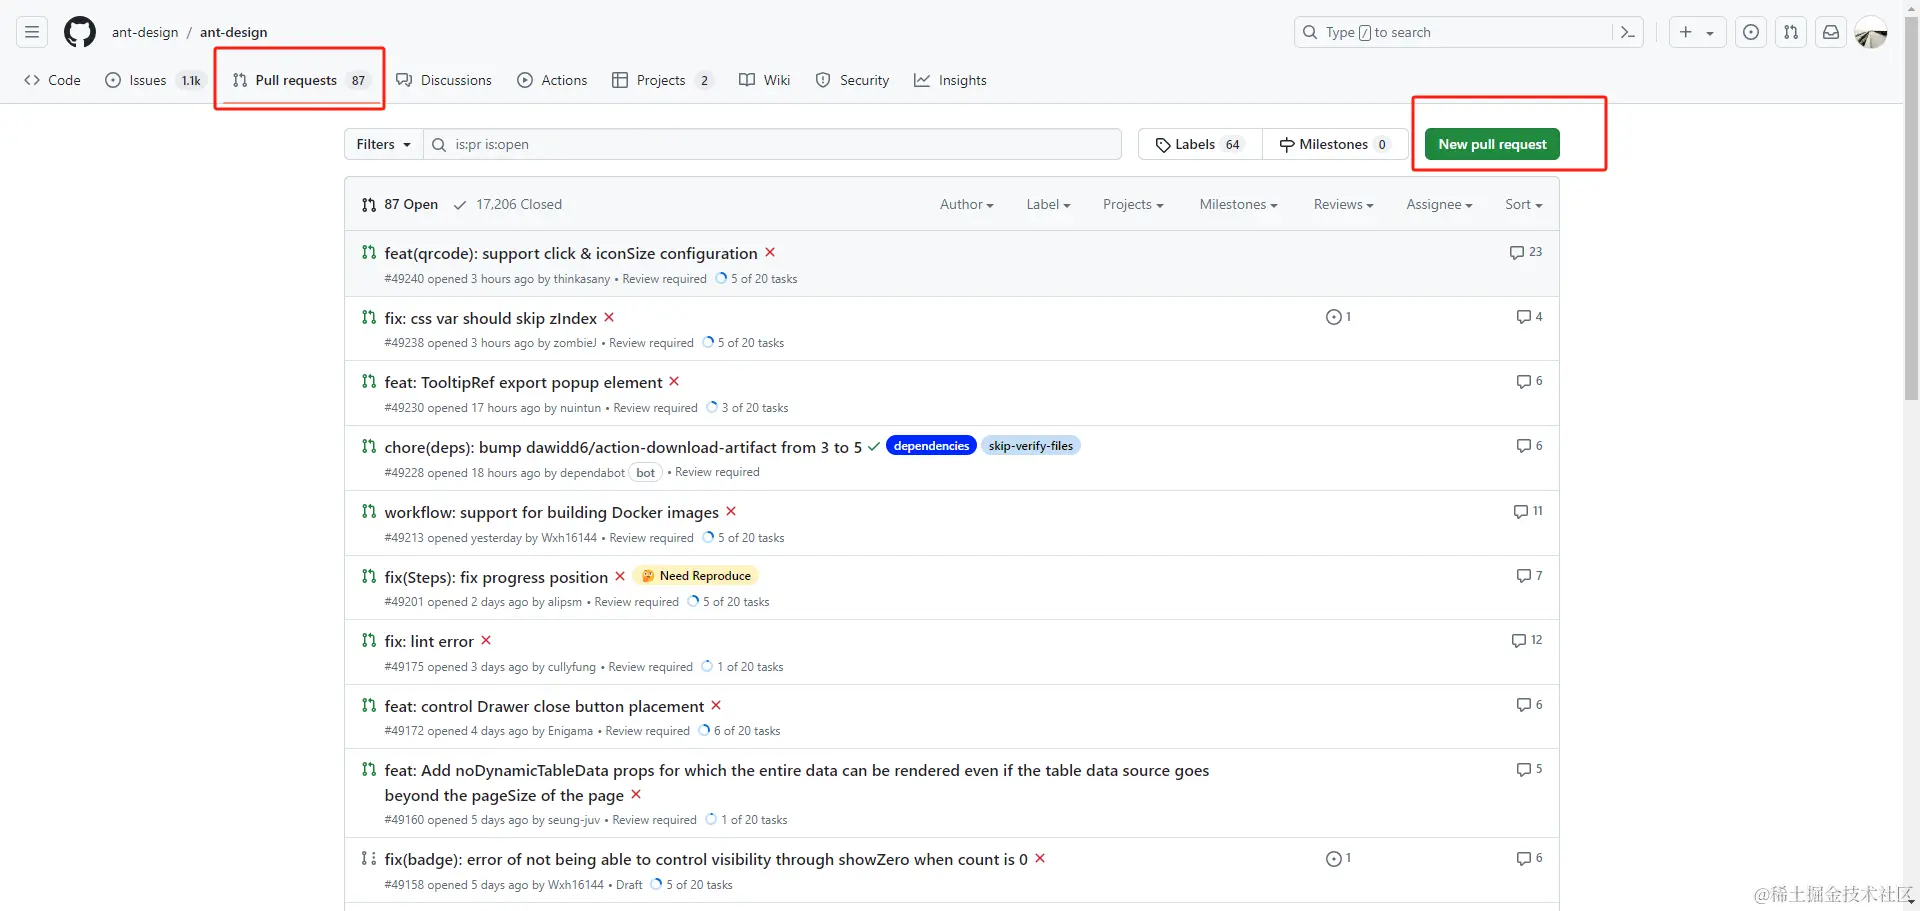Open the Projects tab
Viewport: 1920px width, 911px height.
662,80
